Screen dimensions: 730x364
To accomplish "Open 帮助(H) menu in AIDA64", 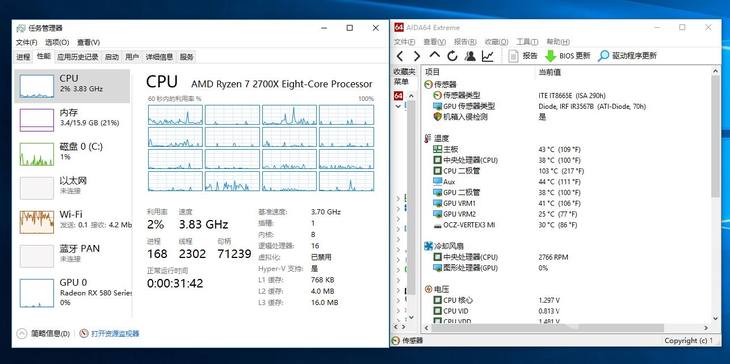I will coord(558,42).
